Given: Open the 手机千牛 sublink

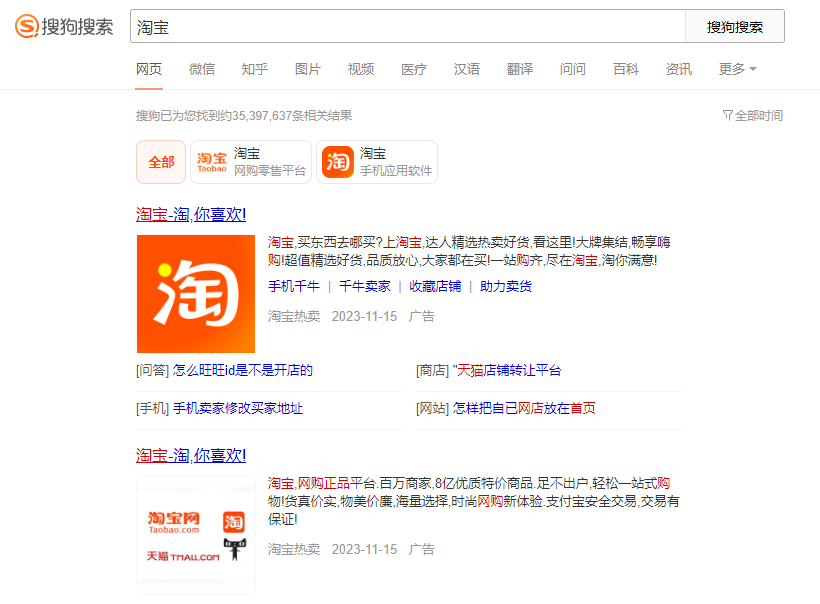Looking at the screenshot, I should (294, 287).
